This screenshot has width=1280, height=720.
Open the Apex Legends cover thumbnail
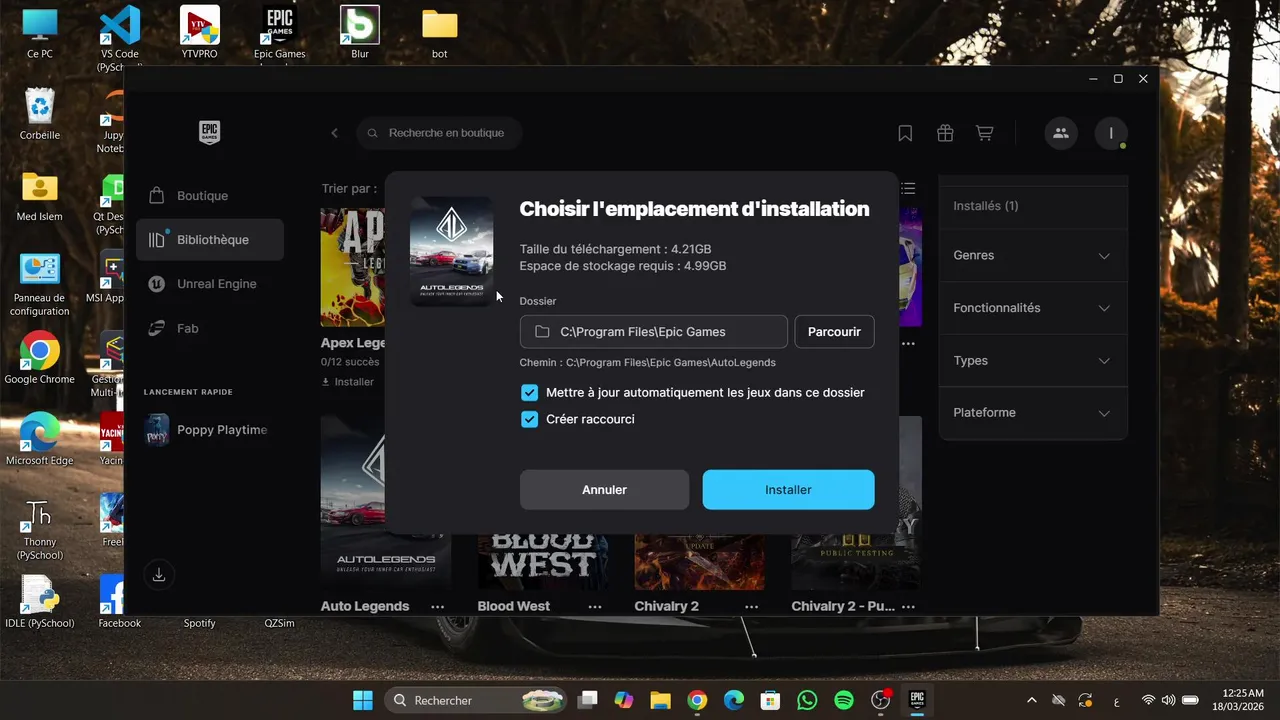pyautogui.click(x=353, y=267)
